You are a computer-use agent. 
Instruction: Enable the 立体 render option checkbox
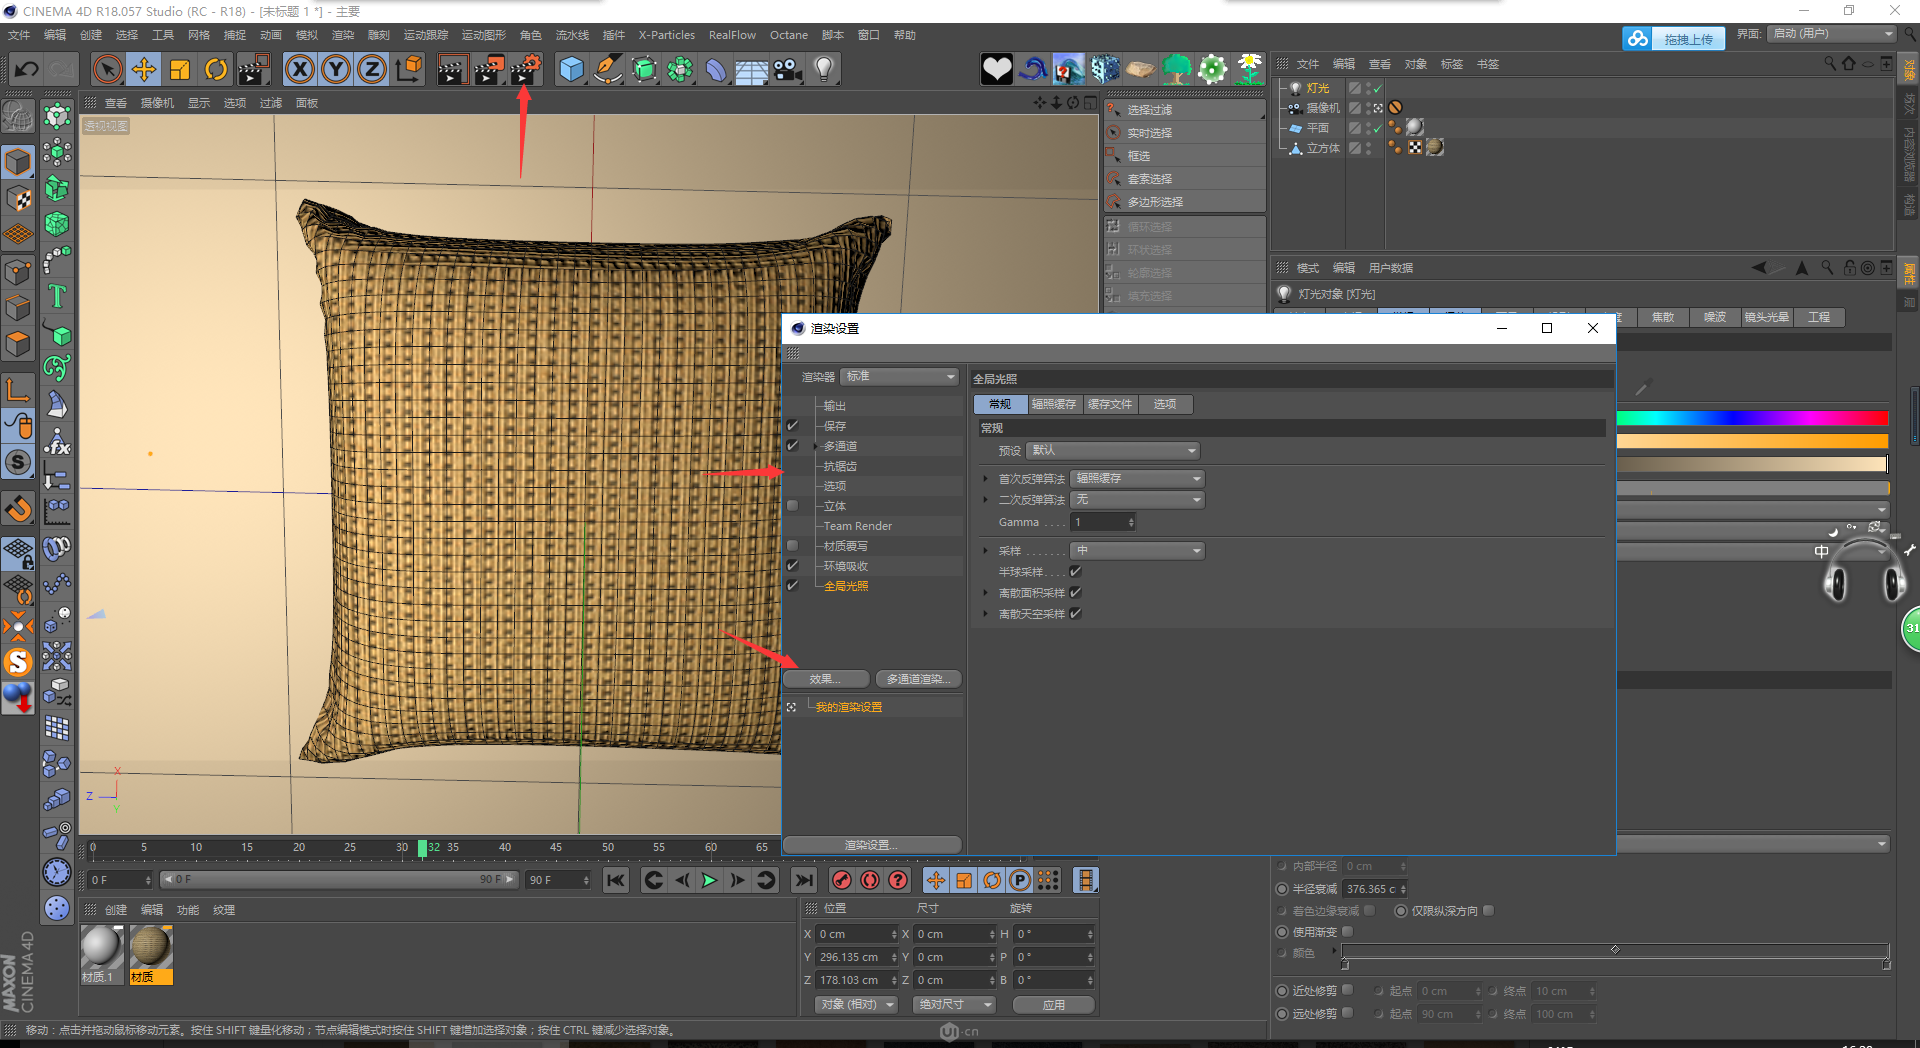(793, 506)
